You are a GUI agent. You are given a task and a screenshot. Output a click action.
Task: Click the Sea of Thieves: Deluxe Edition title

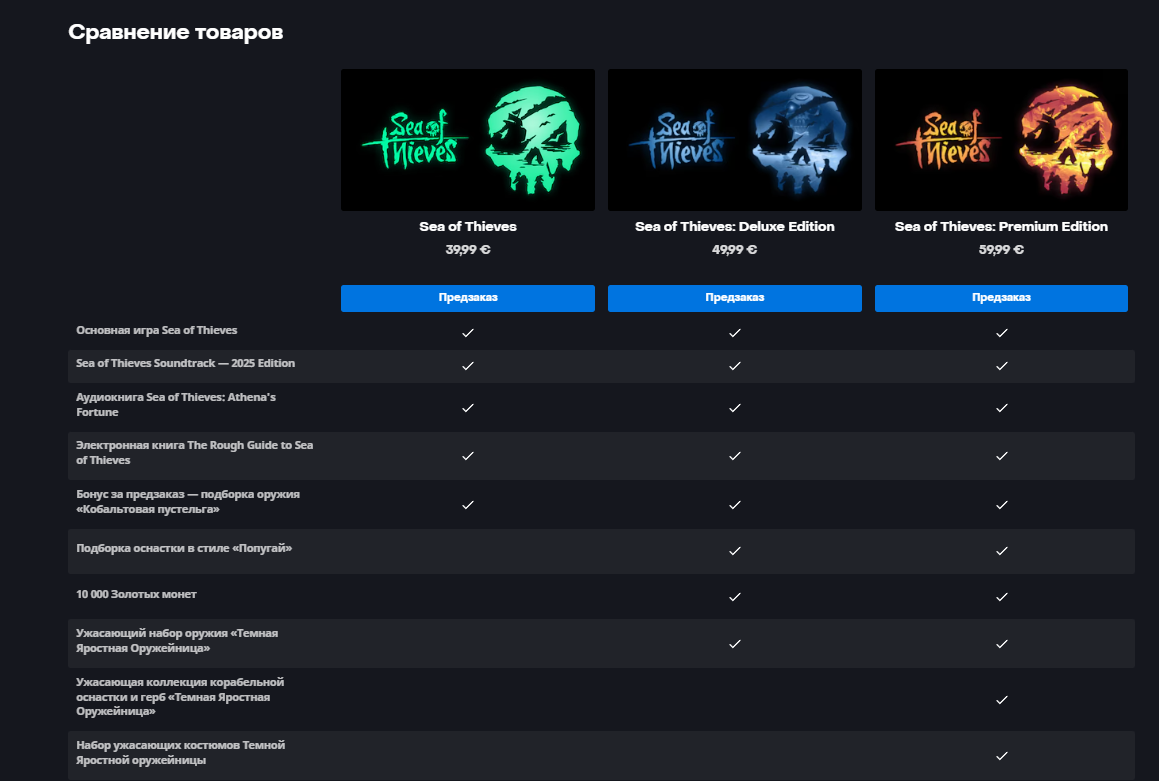[x=735, y=226]
